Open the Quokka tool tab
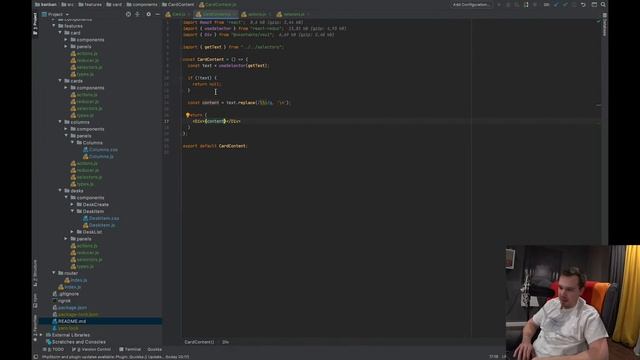Screen dimensions: 640x360 [x=154, y=350]
